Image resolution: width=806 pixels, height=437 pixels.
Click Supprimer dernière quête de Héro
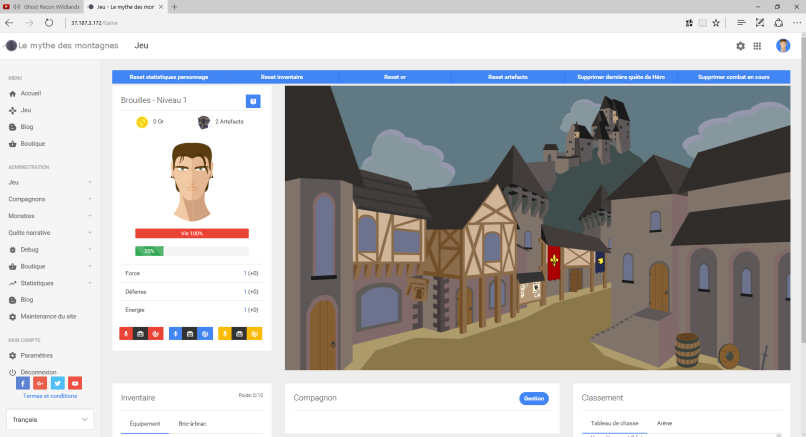point(621,77)
